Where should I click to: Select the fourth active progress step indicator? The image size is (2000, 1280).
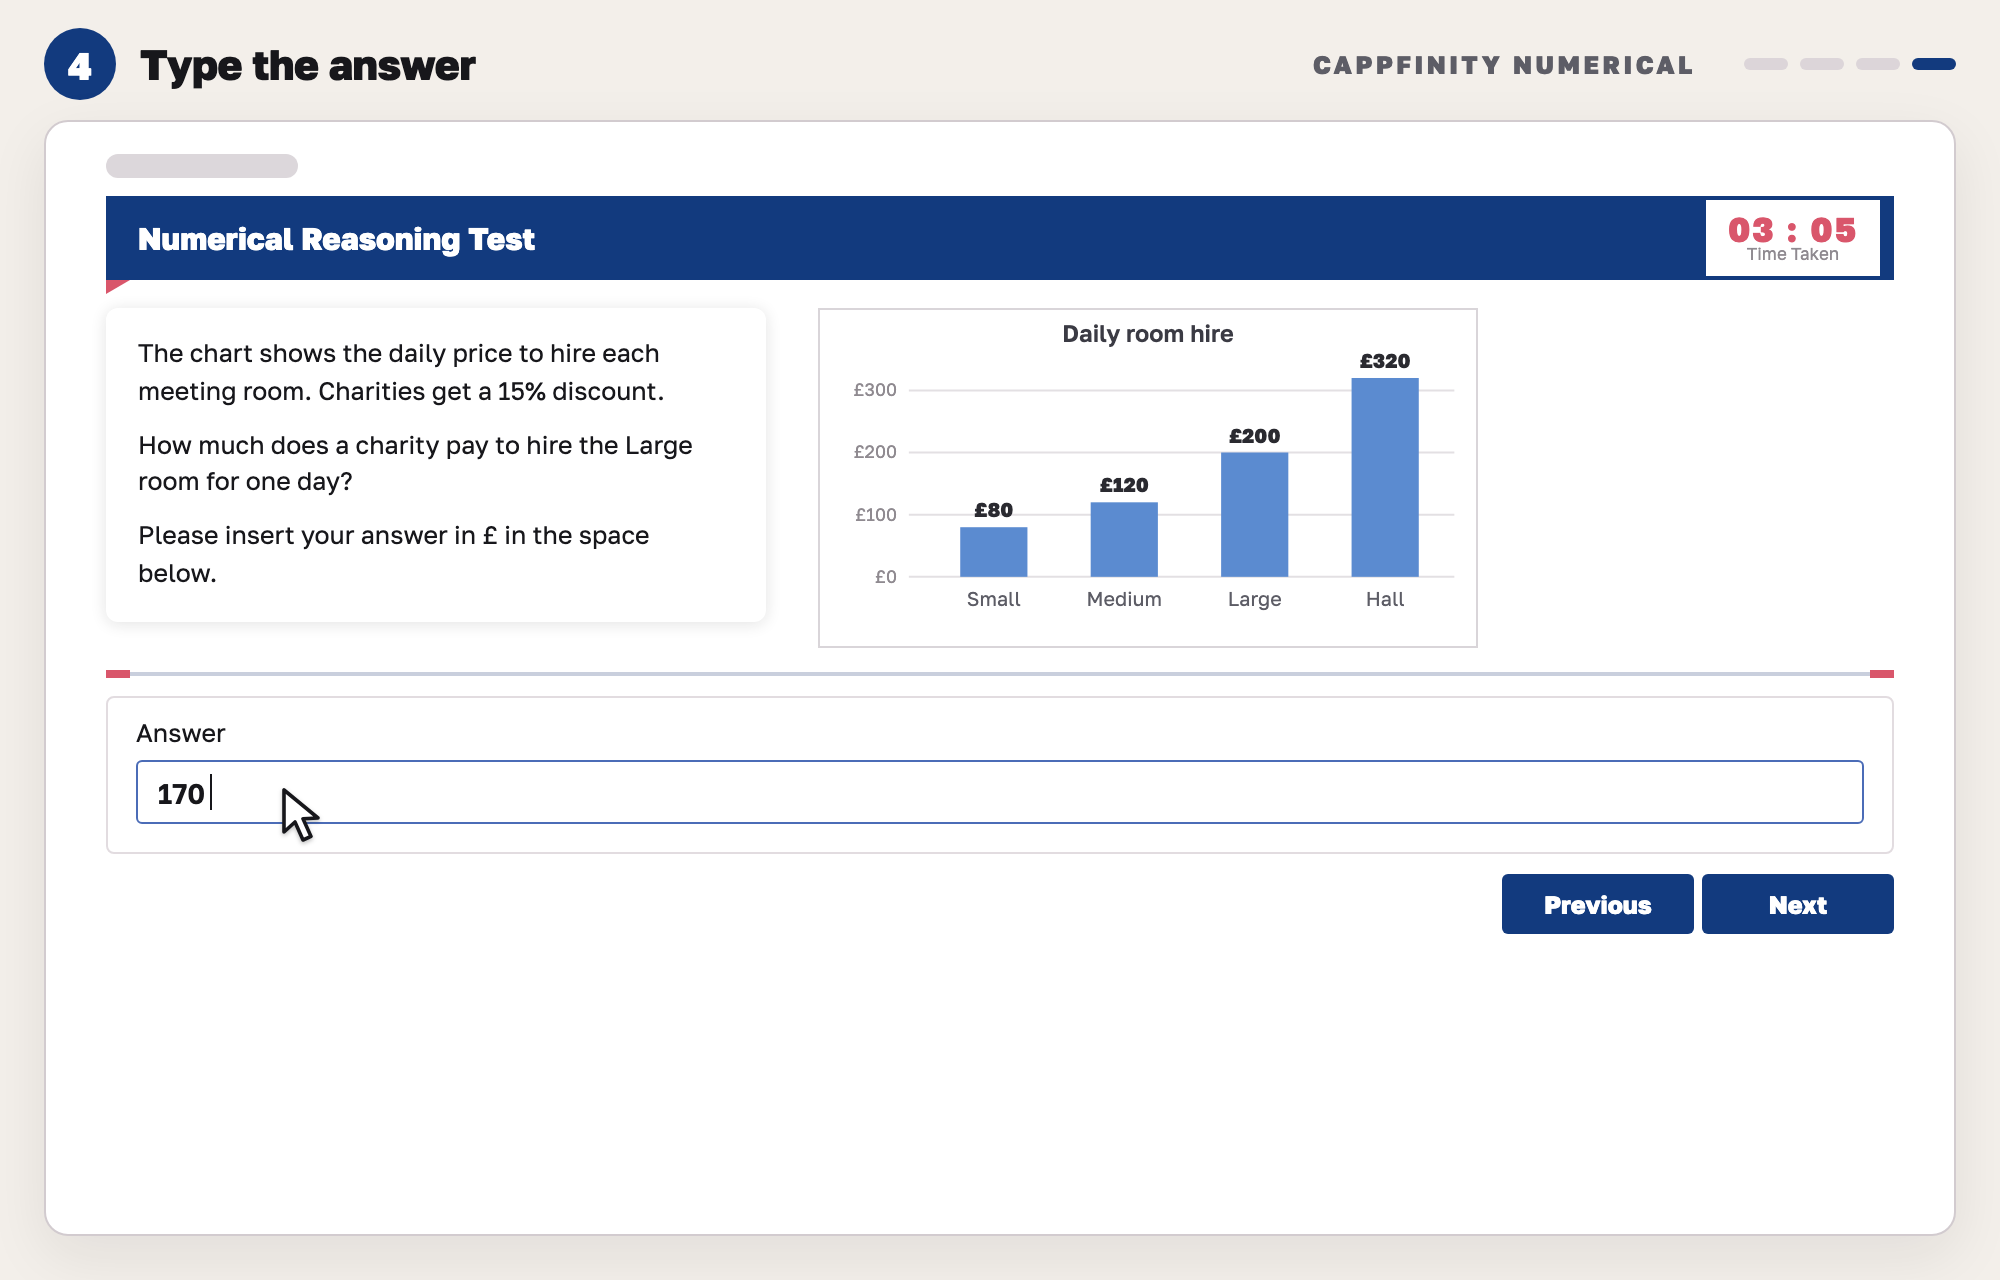tap(1933, 64)
